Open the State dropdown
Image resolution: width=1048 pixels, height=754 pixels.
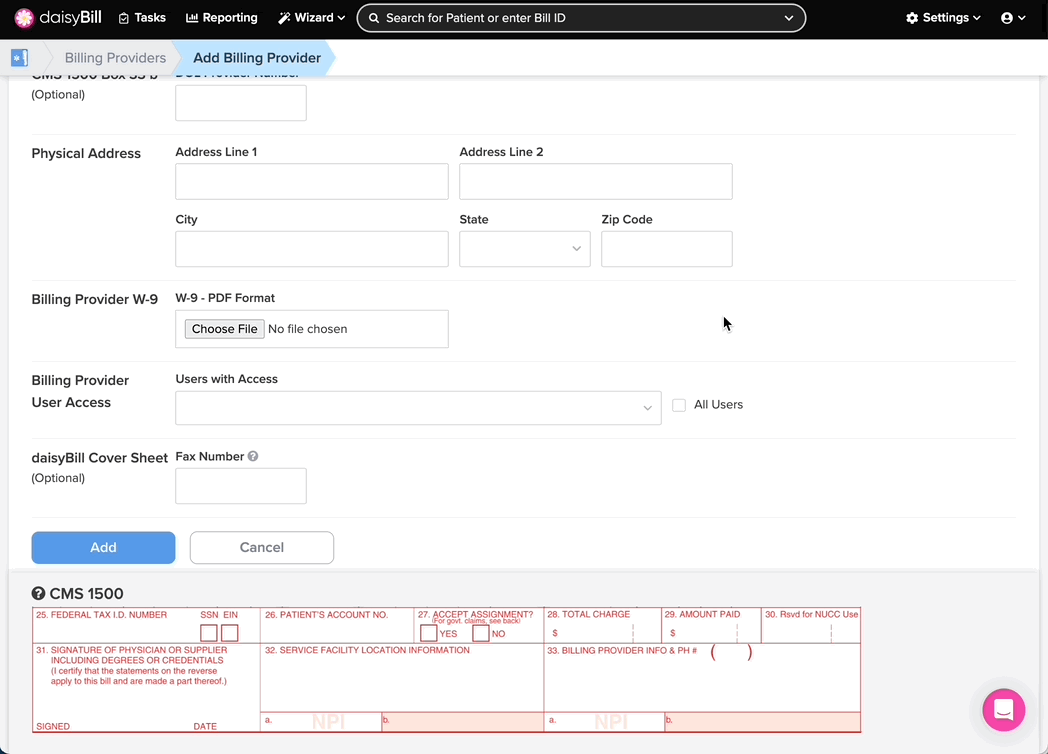525,249
